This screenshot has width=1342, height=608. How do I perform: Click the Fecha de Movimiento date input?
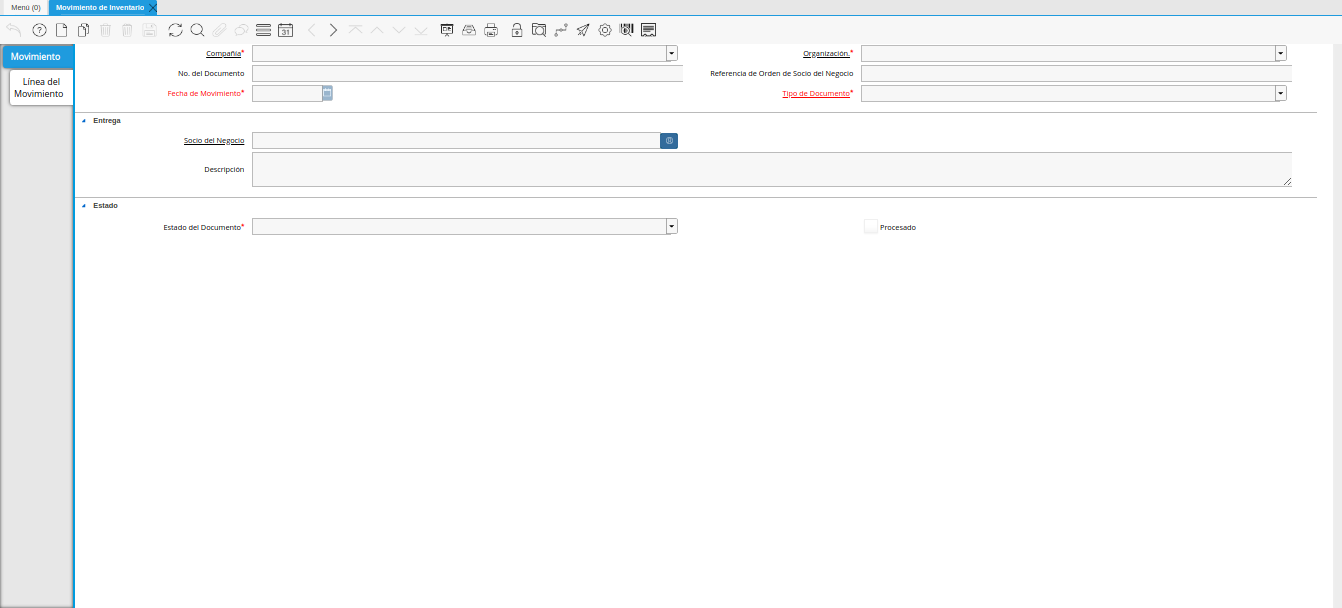point(287,93)
